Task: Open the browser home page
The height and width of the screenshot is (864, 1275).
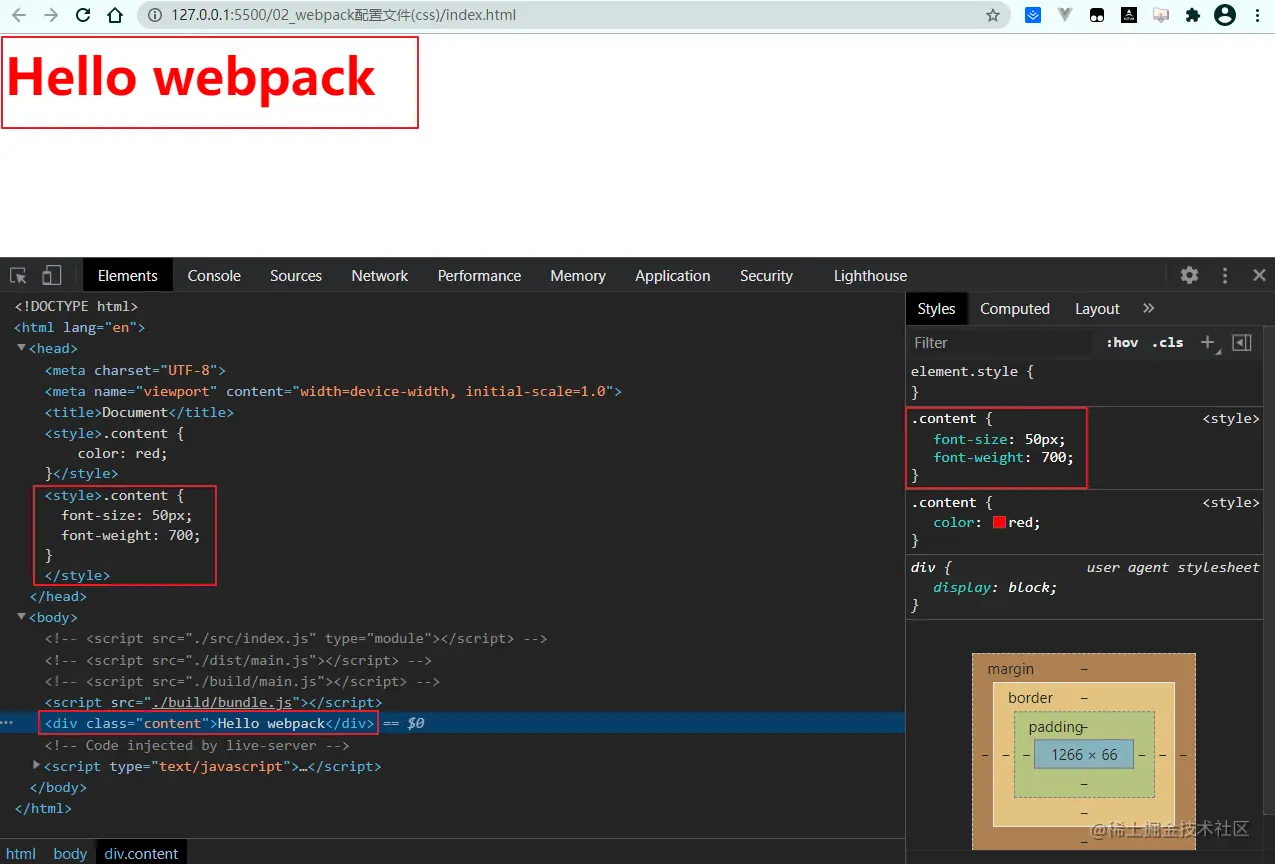Action: click(116, 15)
